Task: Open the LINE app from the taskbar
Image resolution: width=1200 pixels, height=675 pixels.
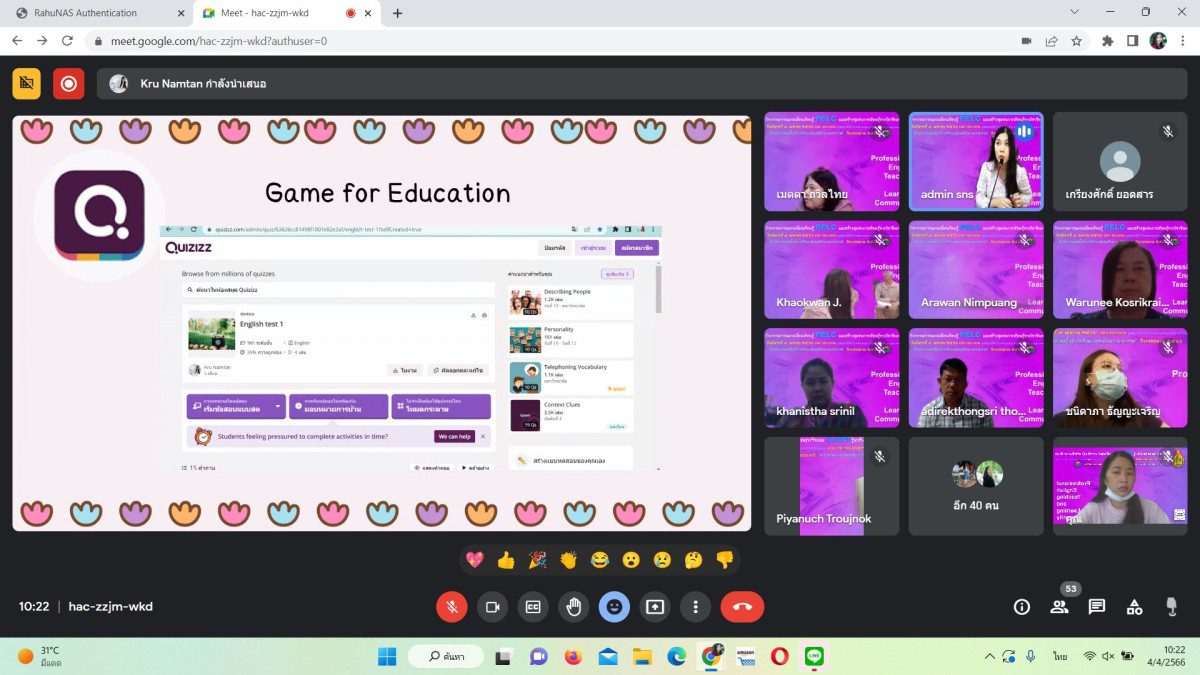Action: [815, 656]
